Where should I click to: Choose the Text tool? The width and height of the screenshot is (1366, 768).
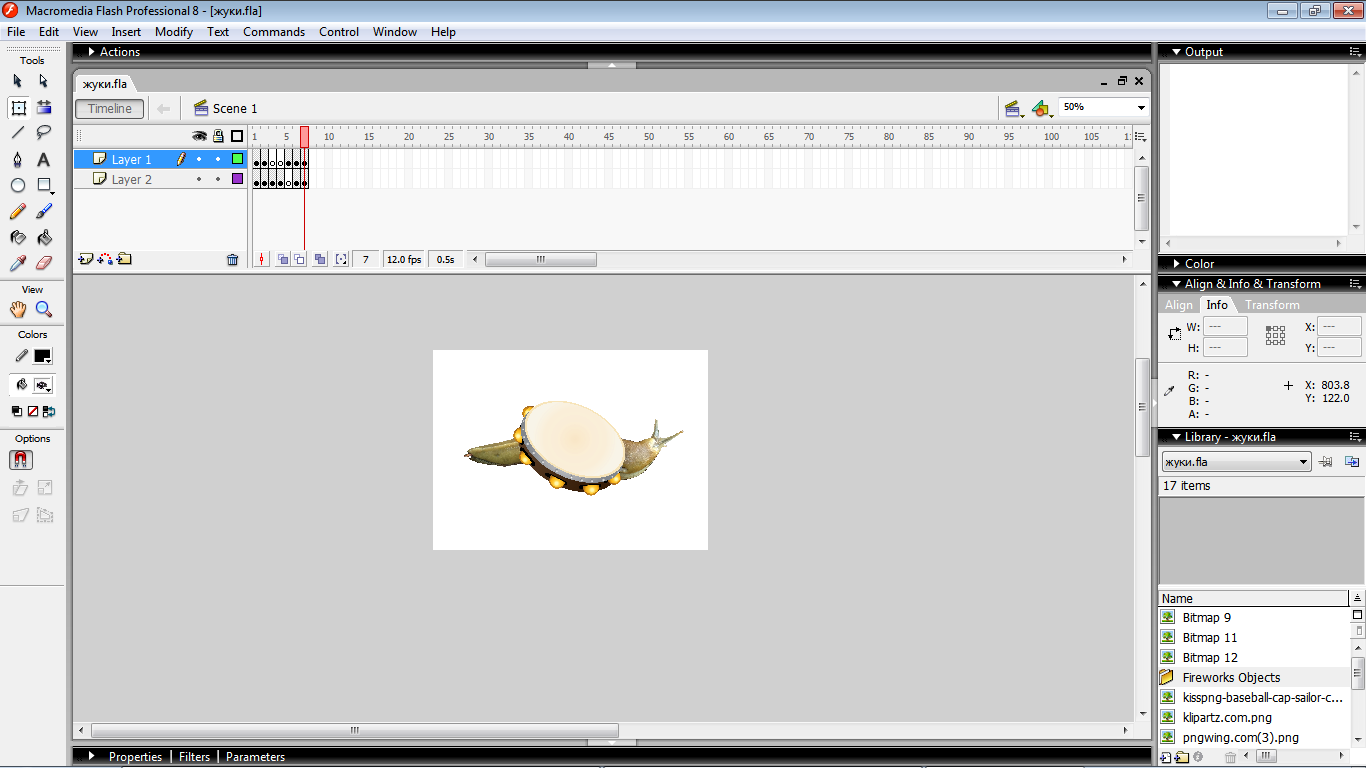coord(44,159)
